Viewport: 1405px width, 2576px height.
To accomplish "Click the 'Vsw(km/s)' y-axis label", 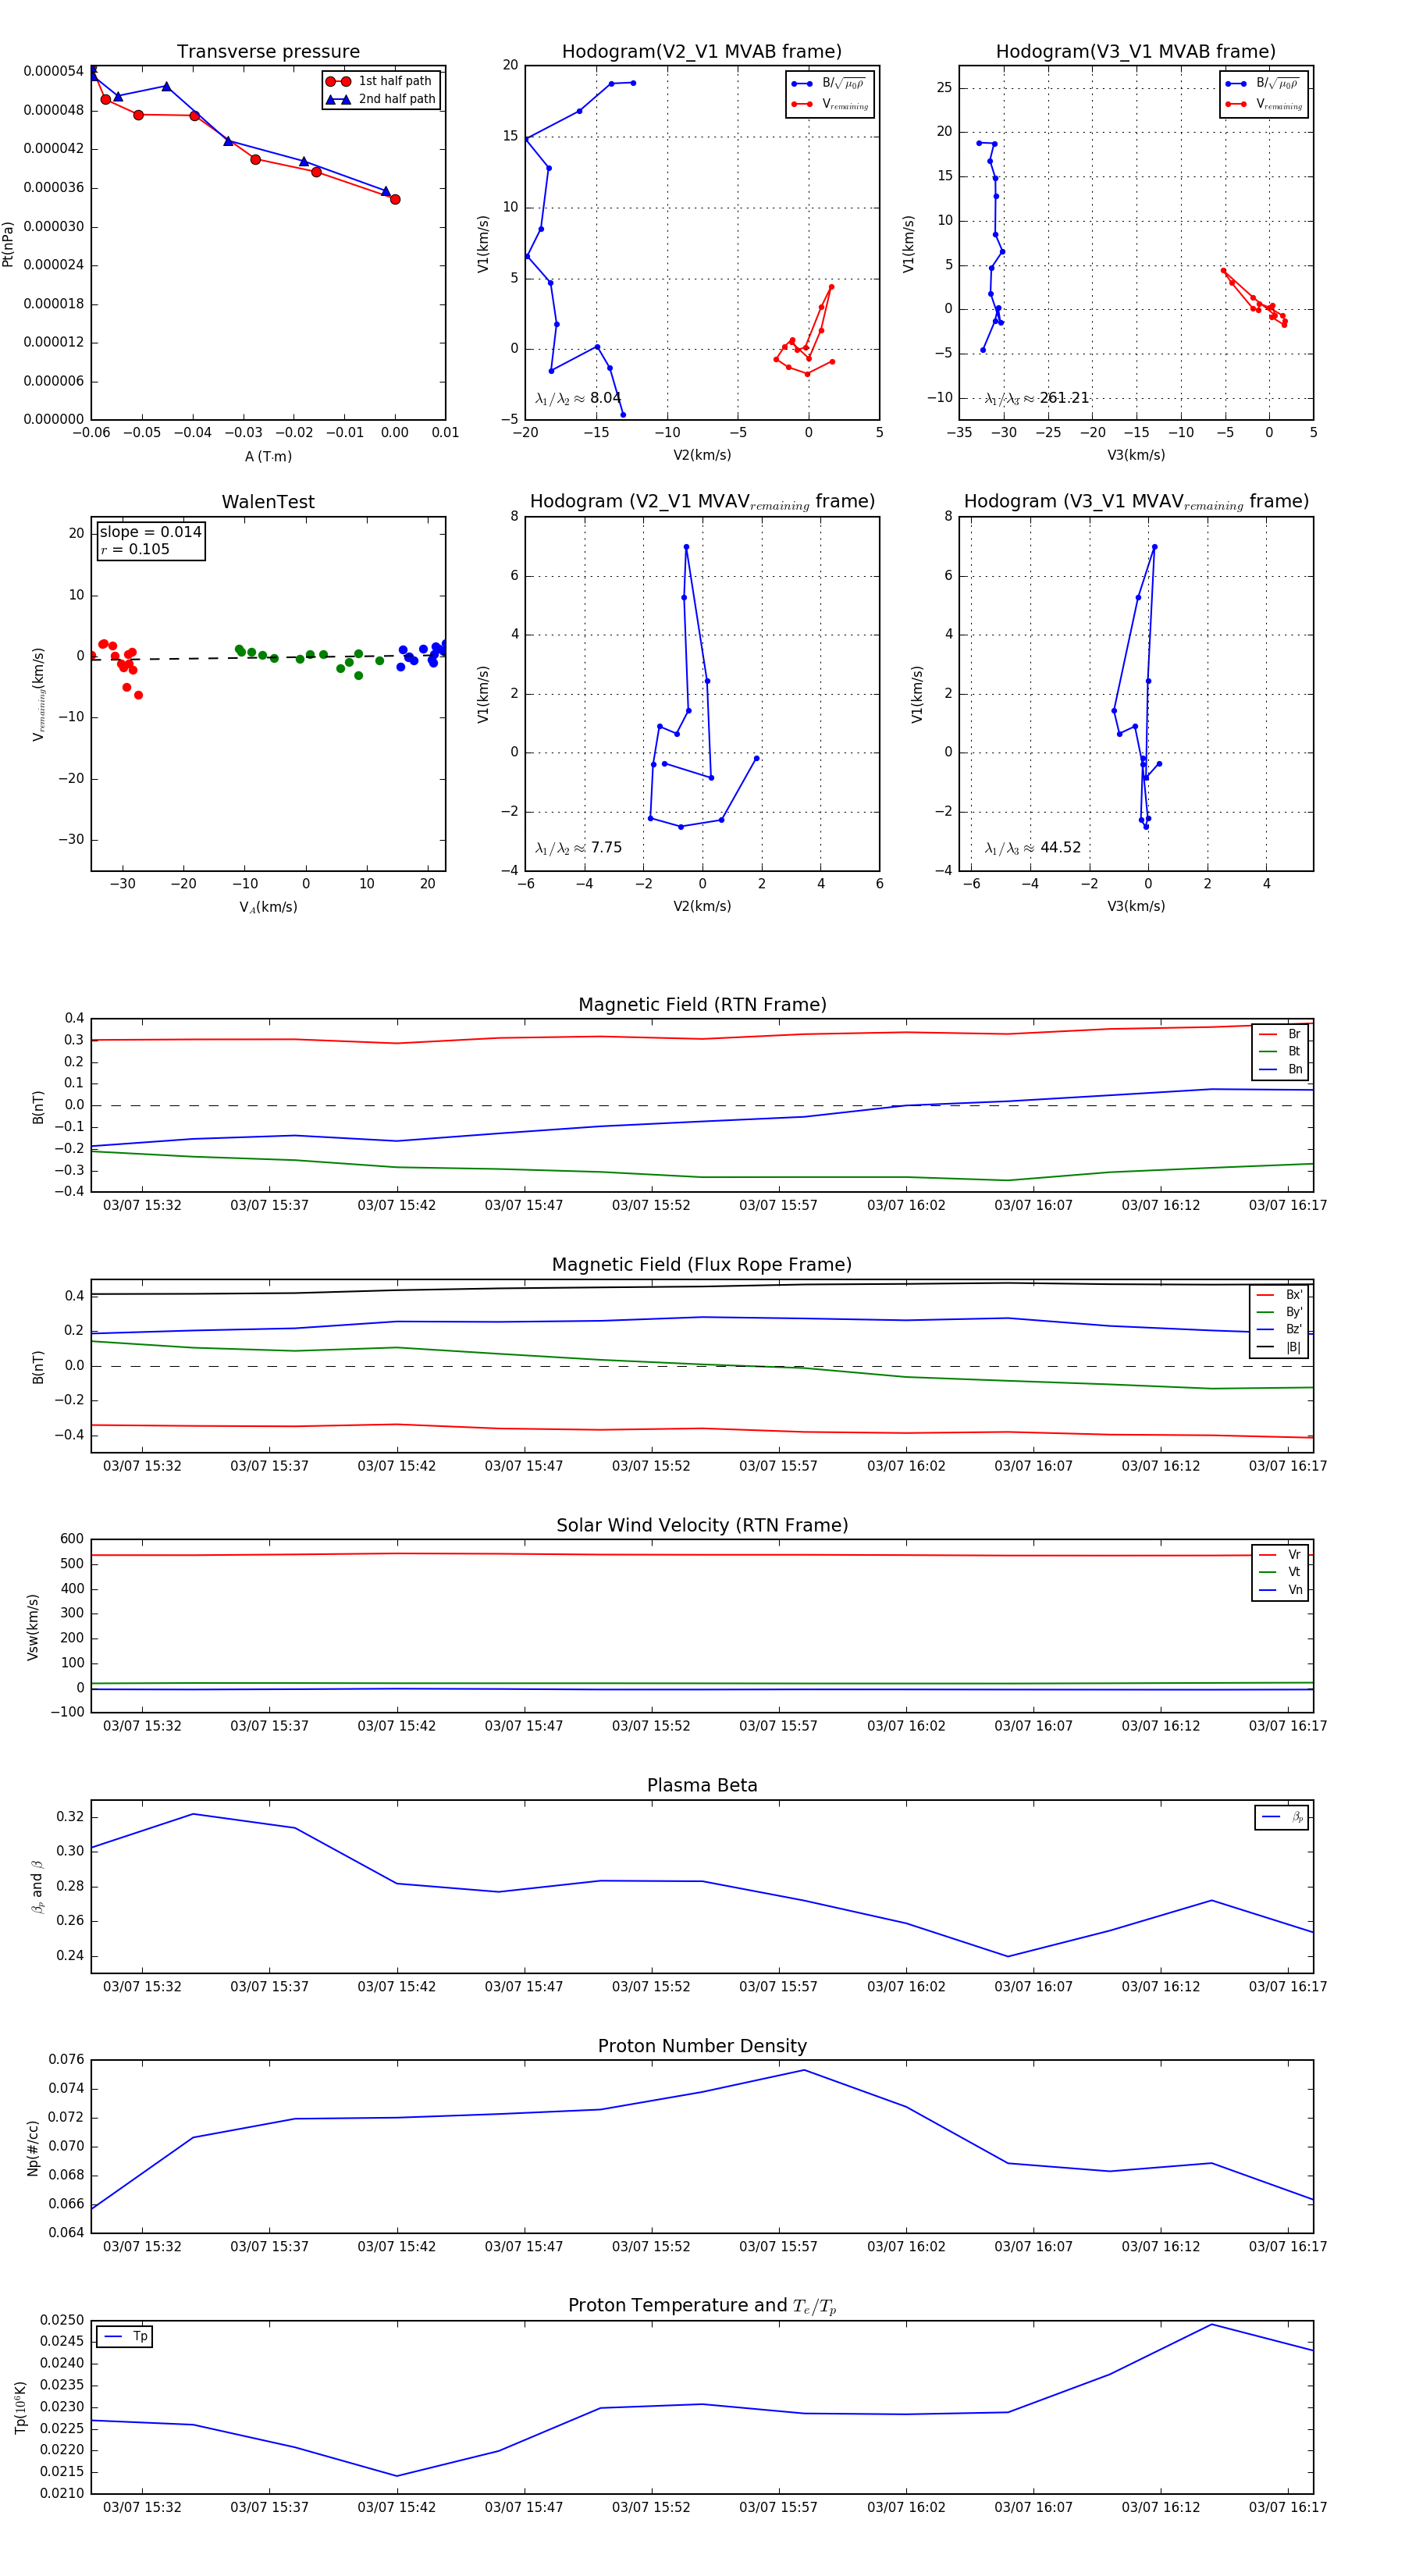I will [x=33, y=1627].
